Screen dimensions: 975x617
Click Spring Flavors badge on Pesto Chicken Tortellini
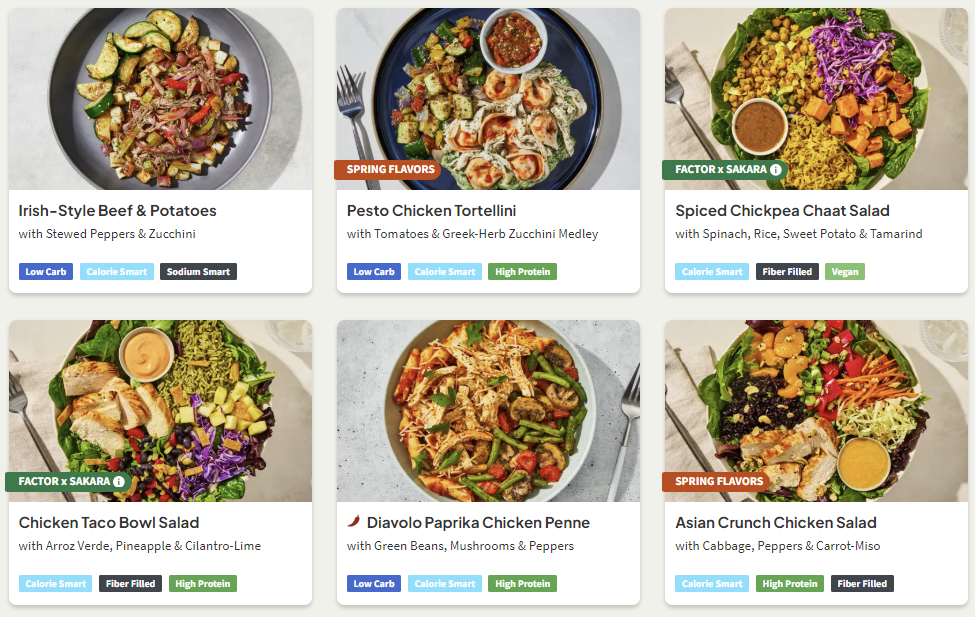pyautogui.click(x=390, y=170)
